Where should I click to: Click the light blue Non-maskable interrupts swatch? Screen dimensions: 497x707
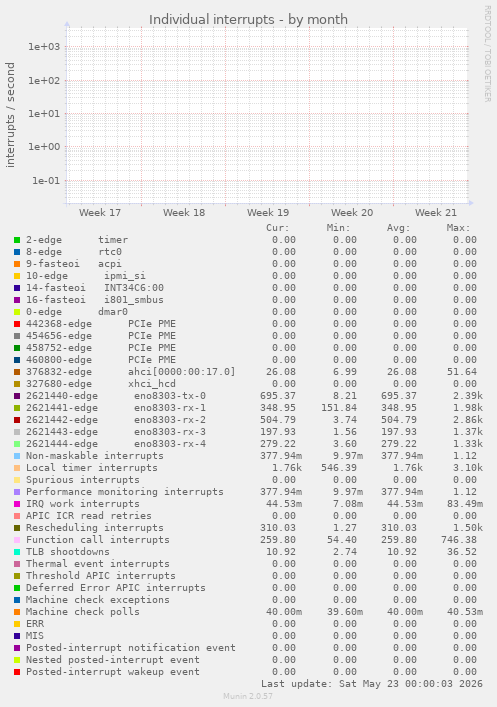pos(17,456)
